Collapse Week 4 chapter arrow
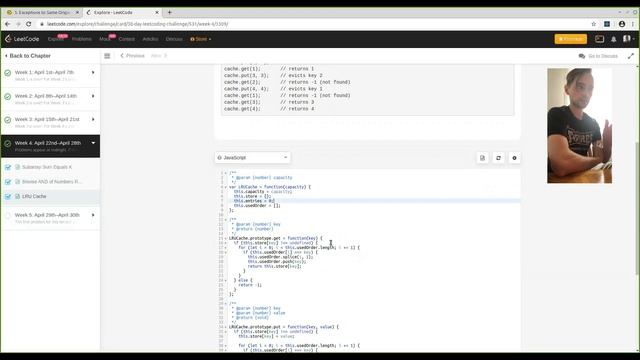The height and width of the screenshot is (360, 640). (x=93, y=143)
